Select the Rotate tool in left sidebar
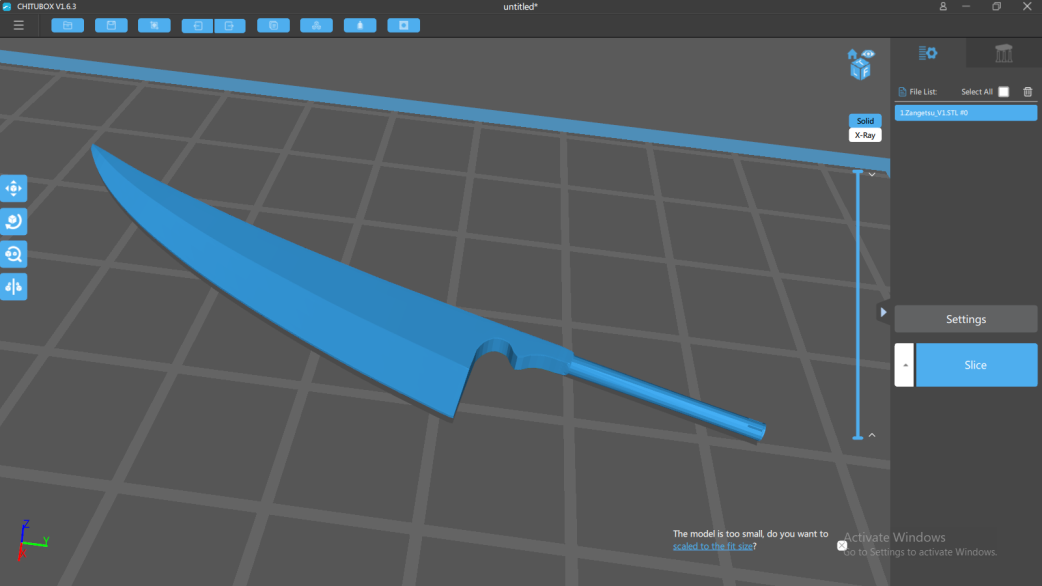The image size is (1042, 586). click(x=13, y=221)
